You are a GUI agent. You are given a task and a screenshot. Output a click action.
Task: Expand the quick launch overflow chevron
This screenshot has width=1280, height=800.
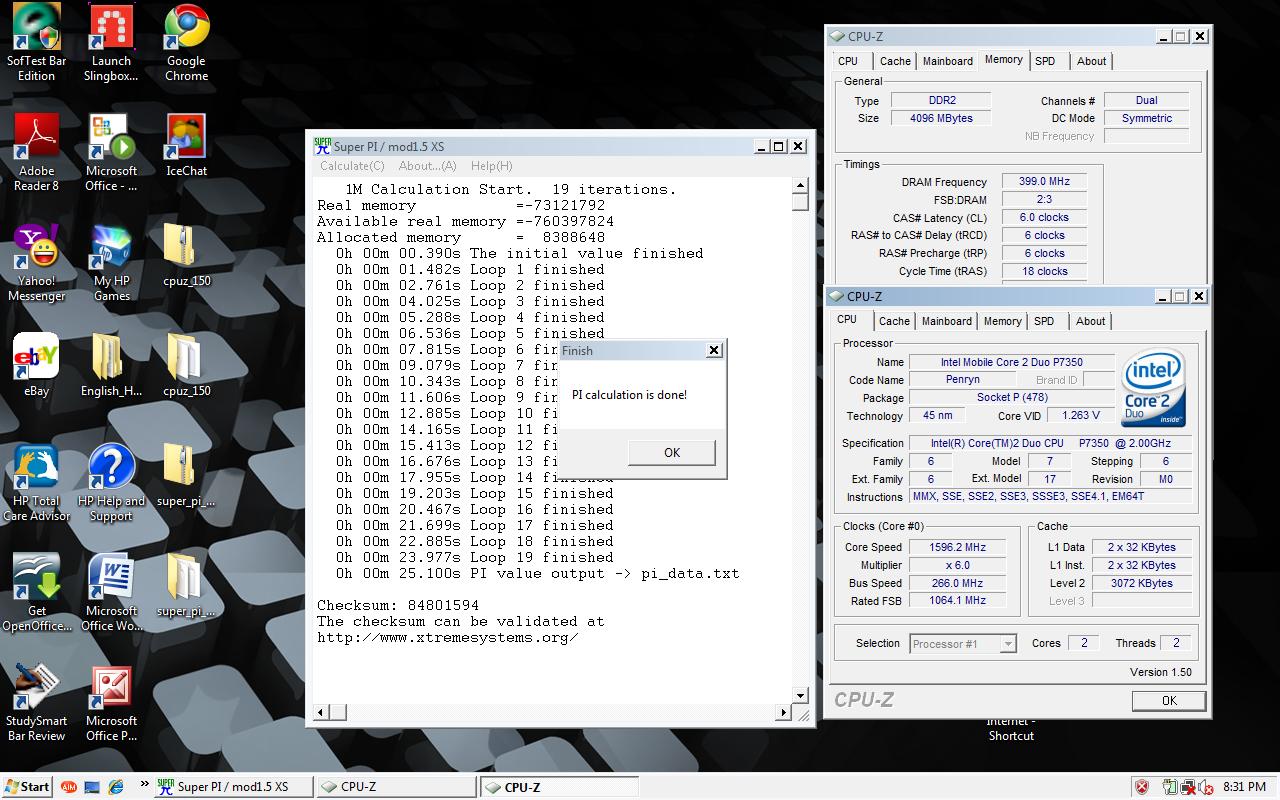[x=145, y=785]
